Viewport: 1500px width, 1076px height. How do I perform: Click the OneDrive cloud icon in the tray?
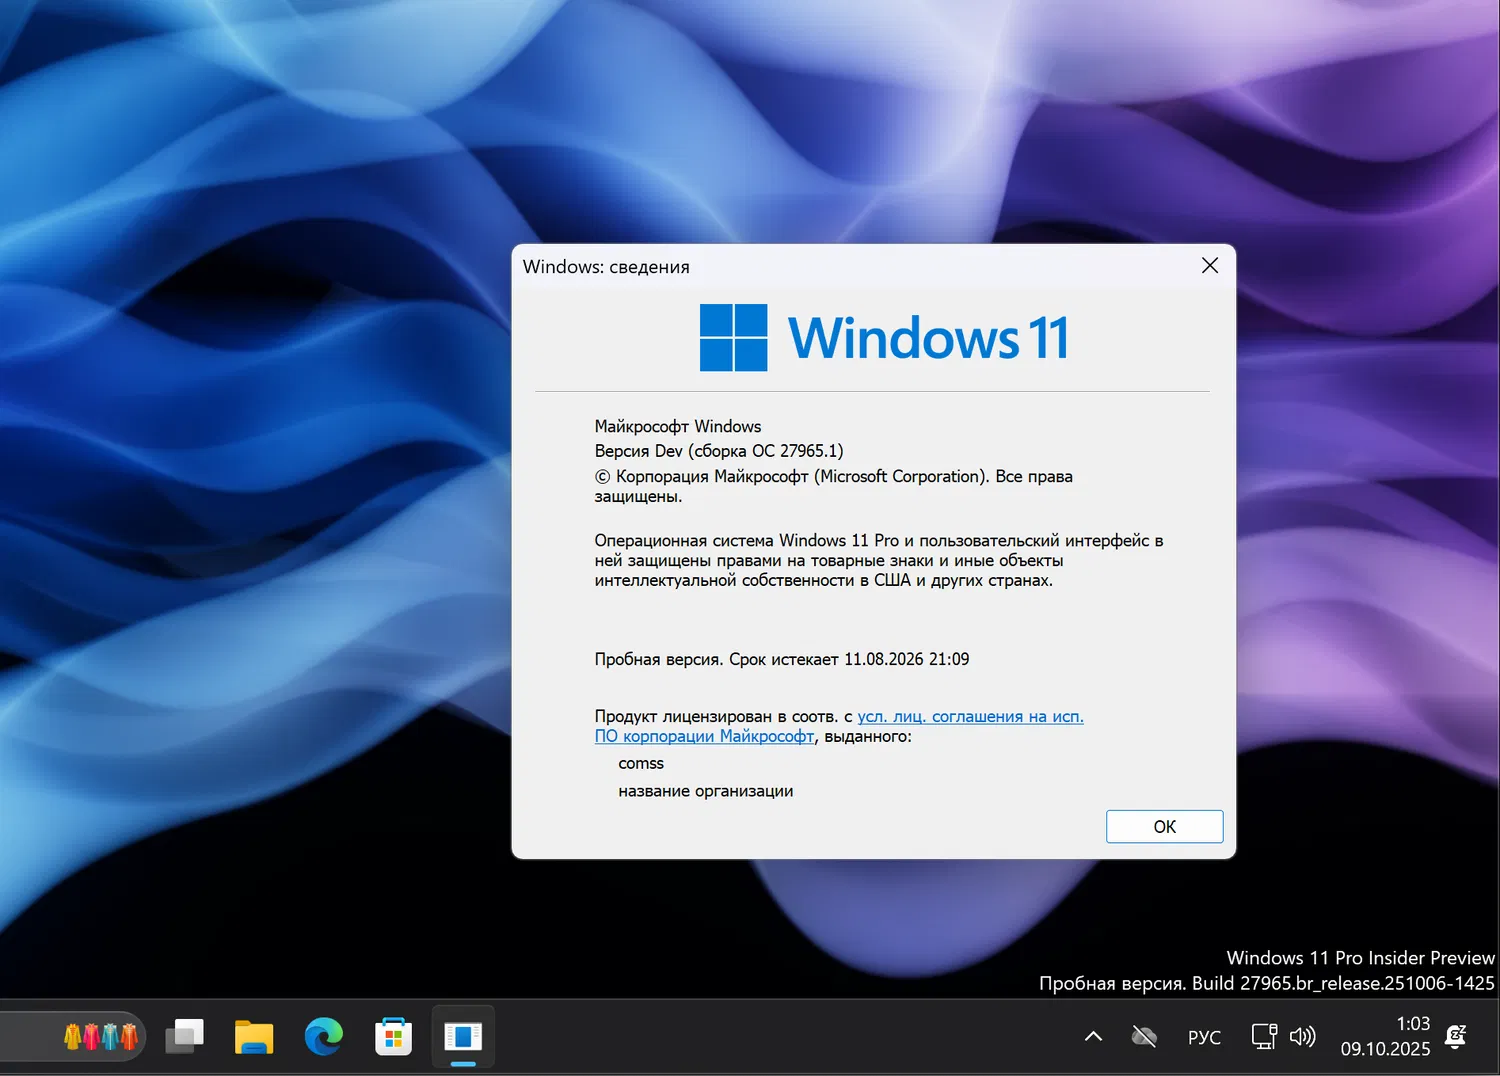click(1144, 1037)
